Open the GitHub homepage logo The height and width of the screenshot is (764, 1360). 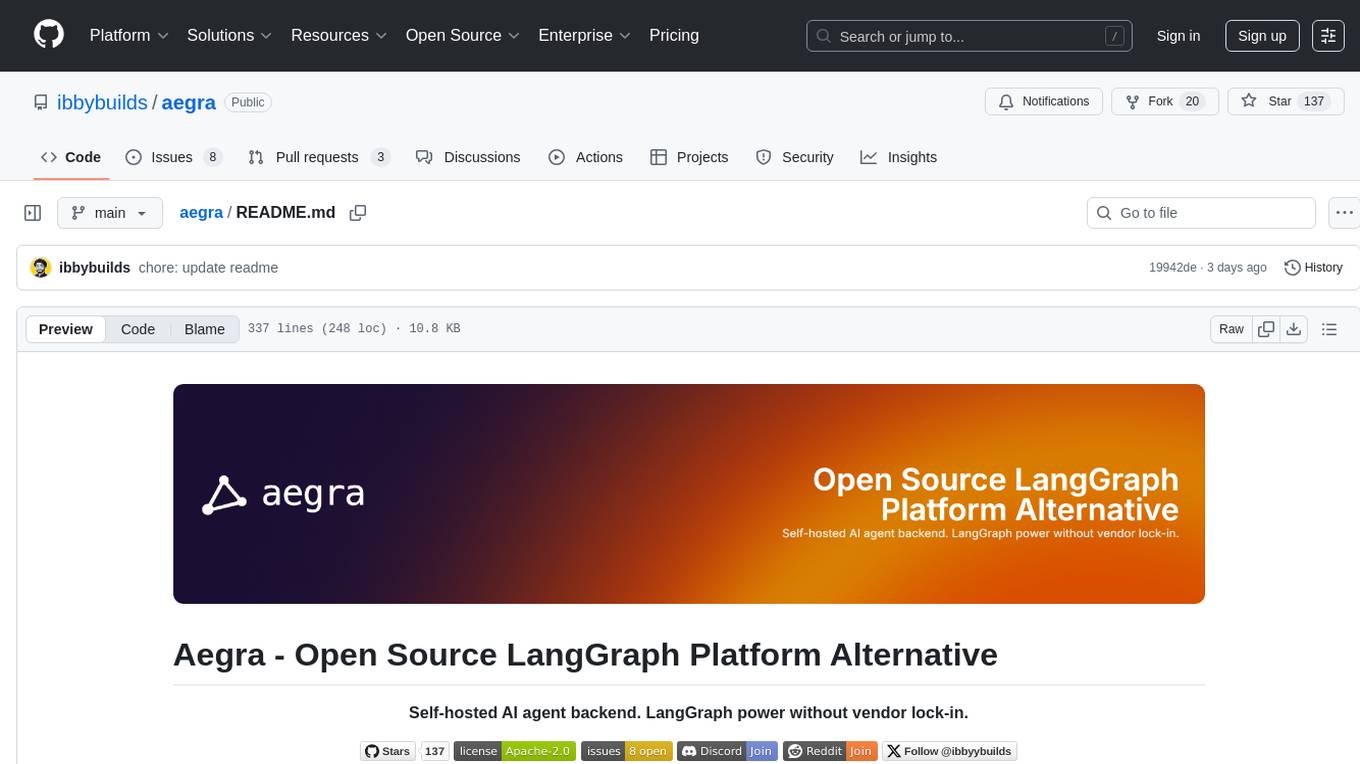tap(49, 35)
